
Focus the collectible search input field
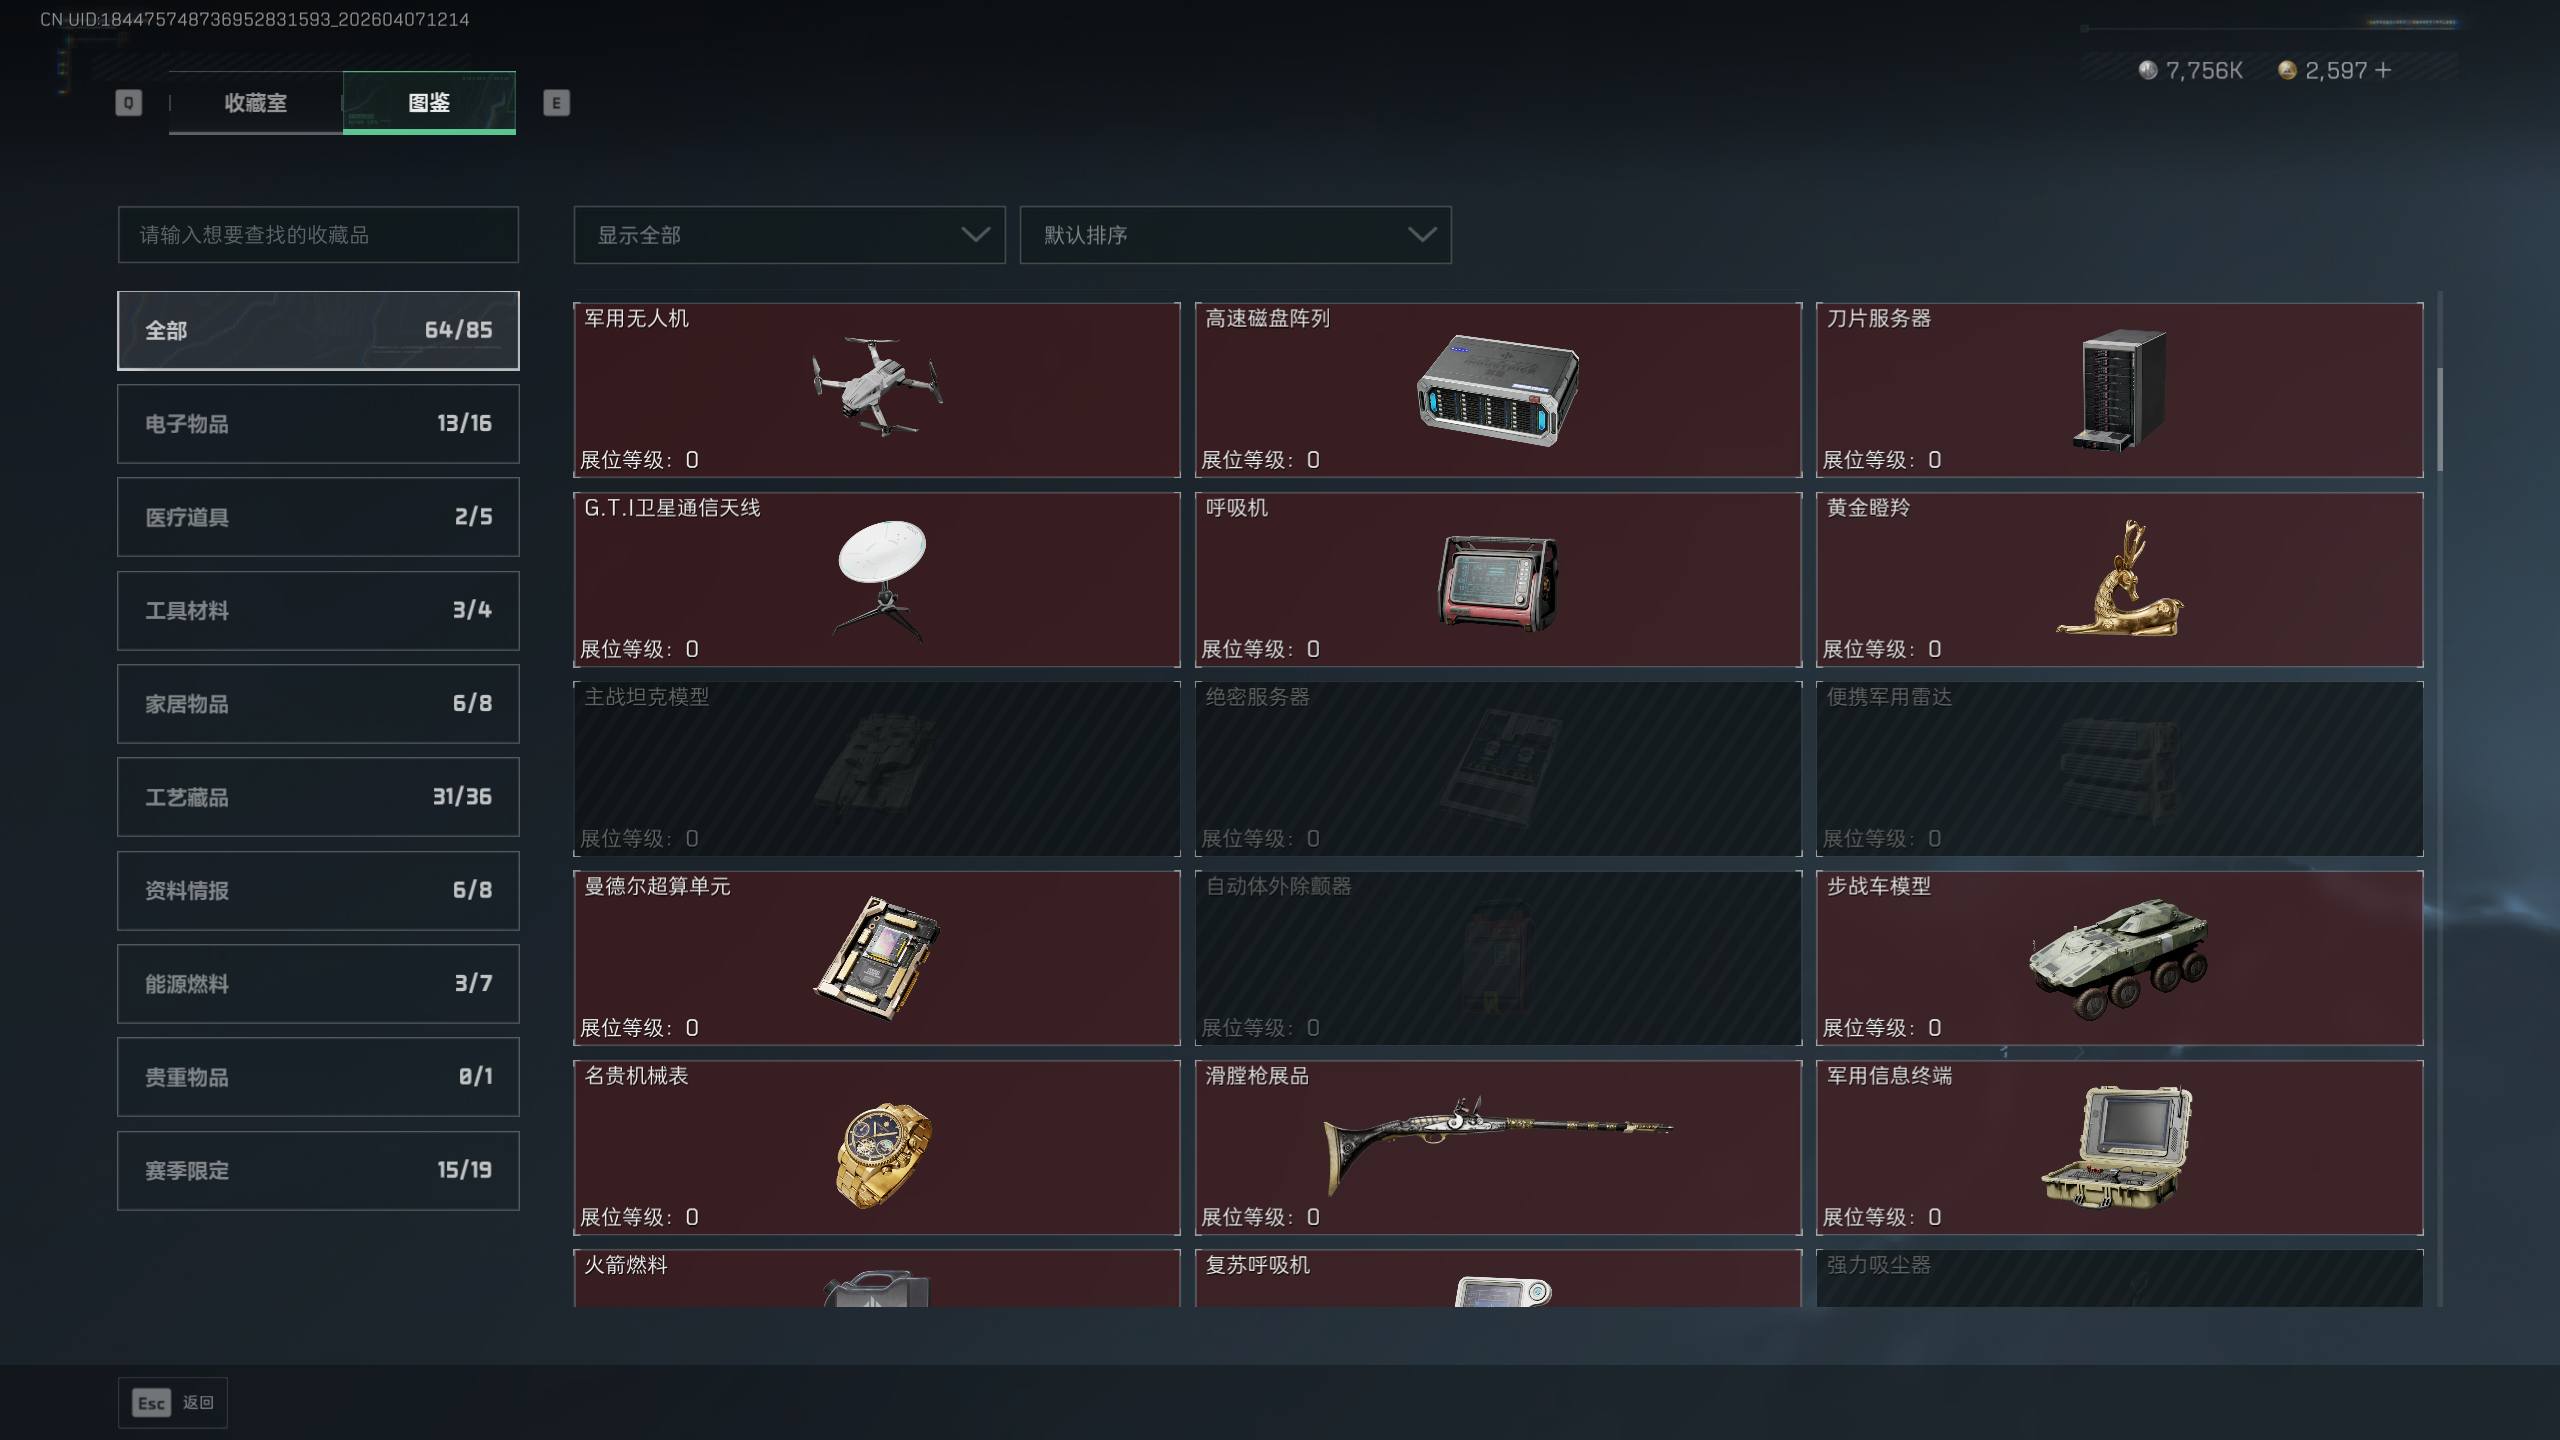(x=318, y=235)
